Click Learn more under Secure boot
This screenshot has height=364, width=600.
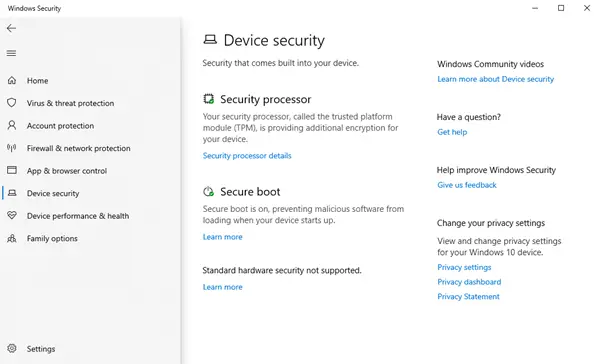click(x=222, y=237)
